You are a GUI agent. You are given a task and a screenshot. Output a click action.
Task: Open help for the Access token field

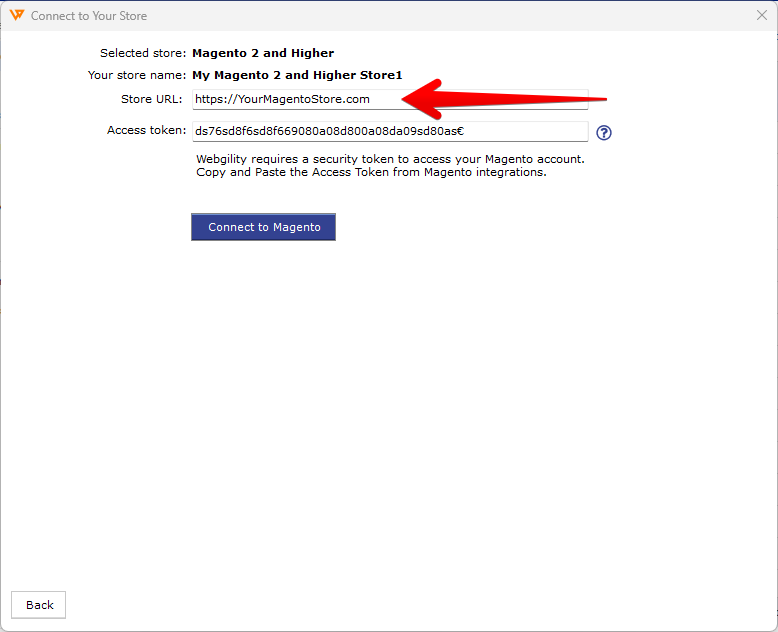[x=603, y=132]
